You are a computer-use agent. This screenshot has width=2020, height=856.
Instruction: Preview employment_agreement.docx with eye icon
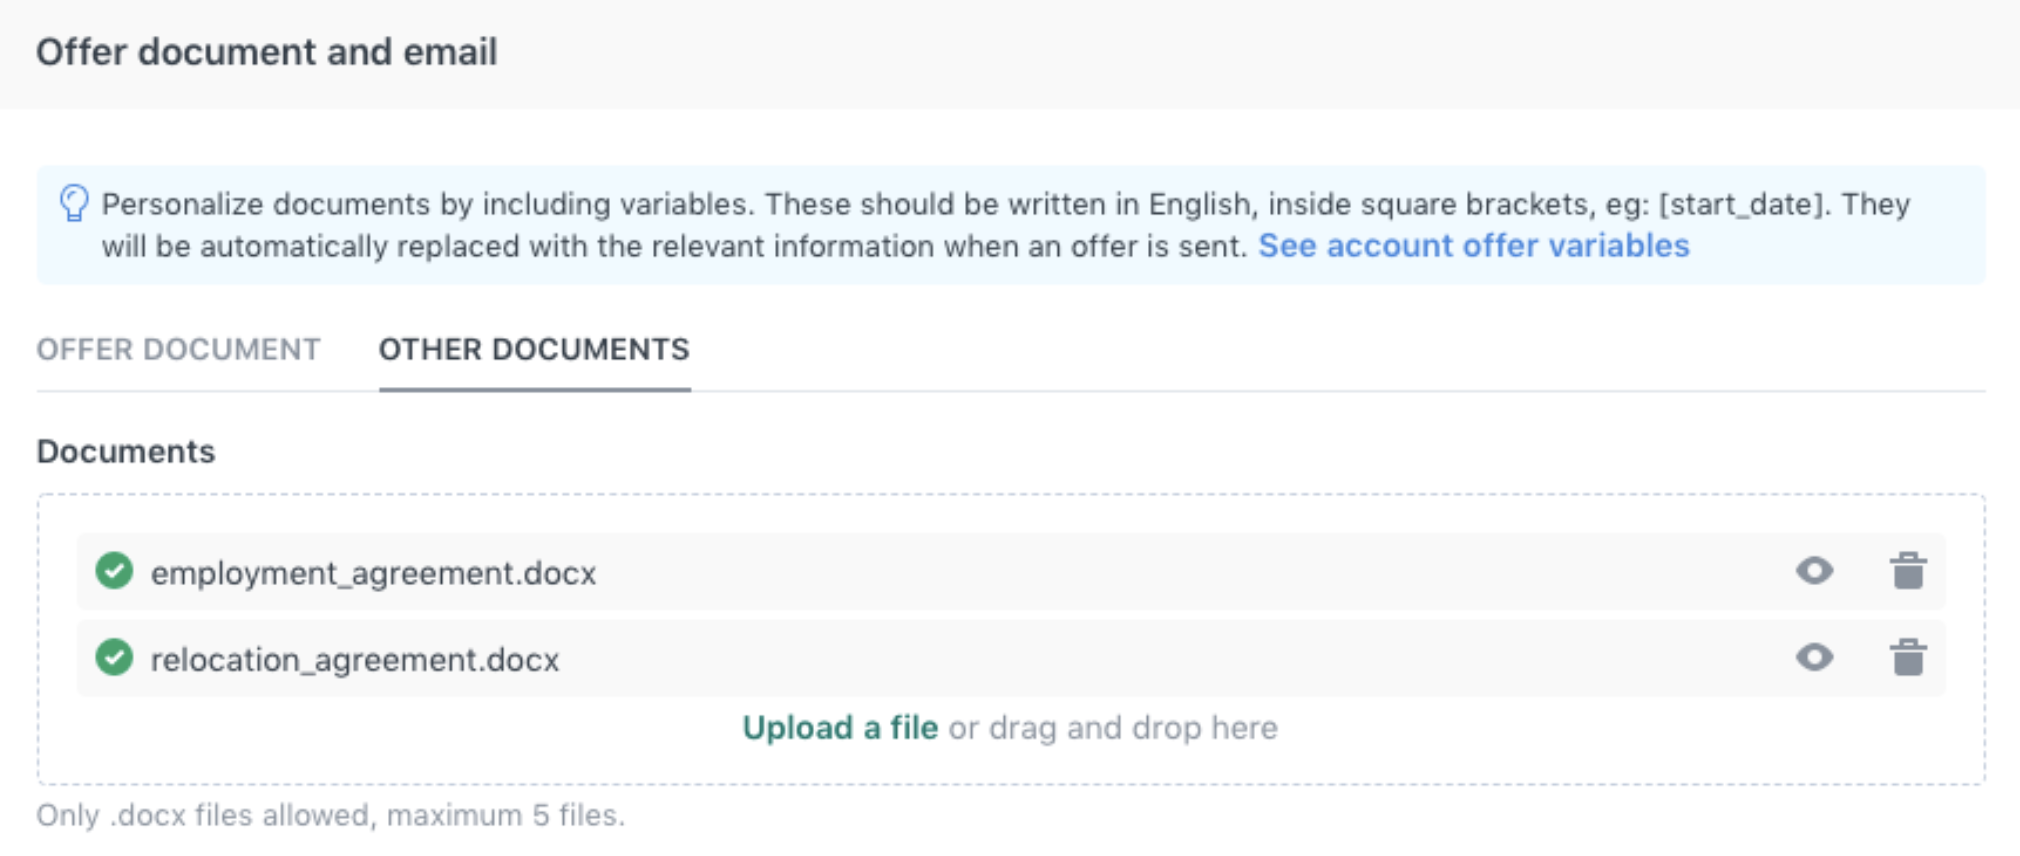click(x=1814, y=571)
